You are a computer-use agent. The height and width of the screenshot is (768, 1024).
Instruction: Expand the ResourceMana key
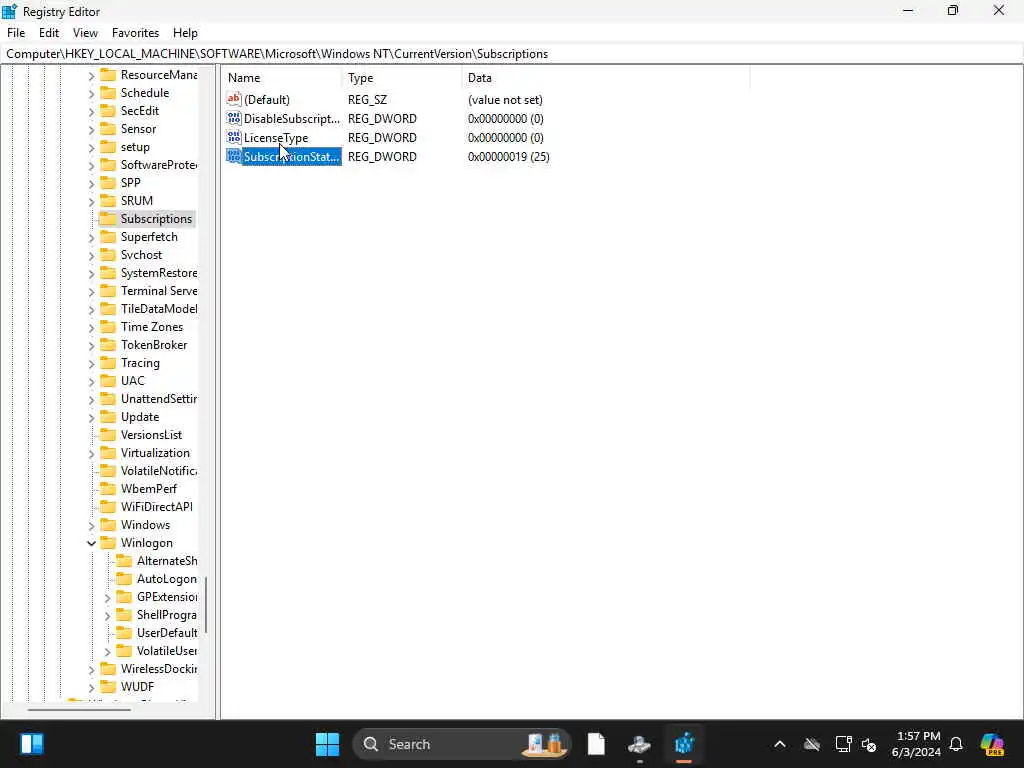click(x=91, y=76)
